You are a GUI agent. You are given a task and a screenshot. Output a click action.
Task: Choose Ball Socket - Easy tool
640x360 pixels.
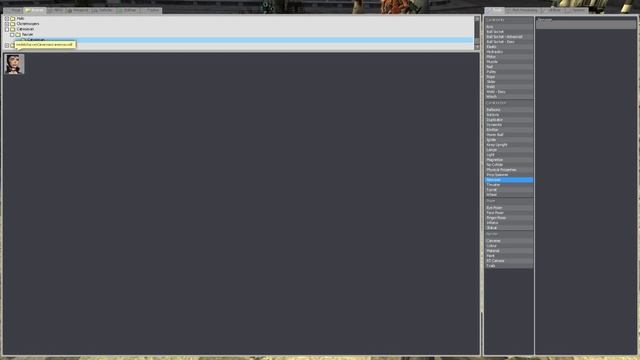click(x=509, y=42)
